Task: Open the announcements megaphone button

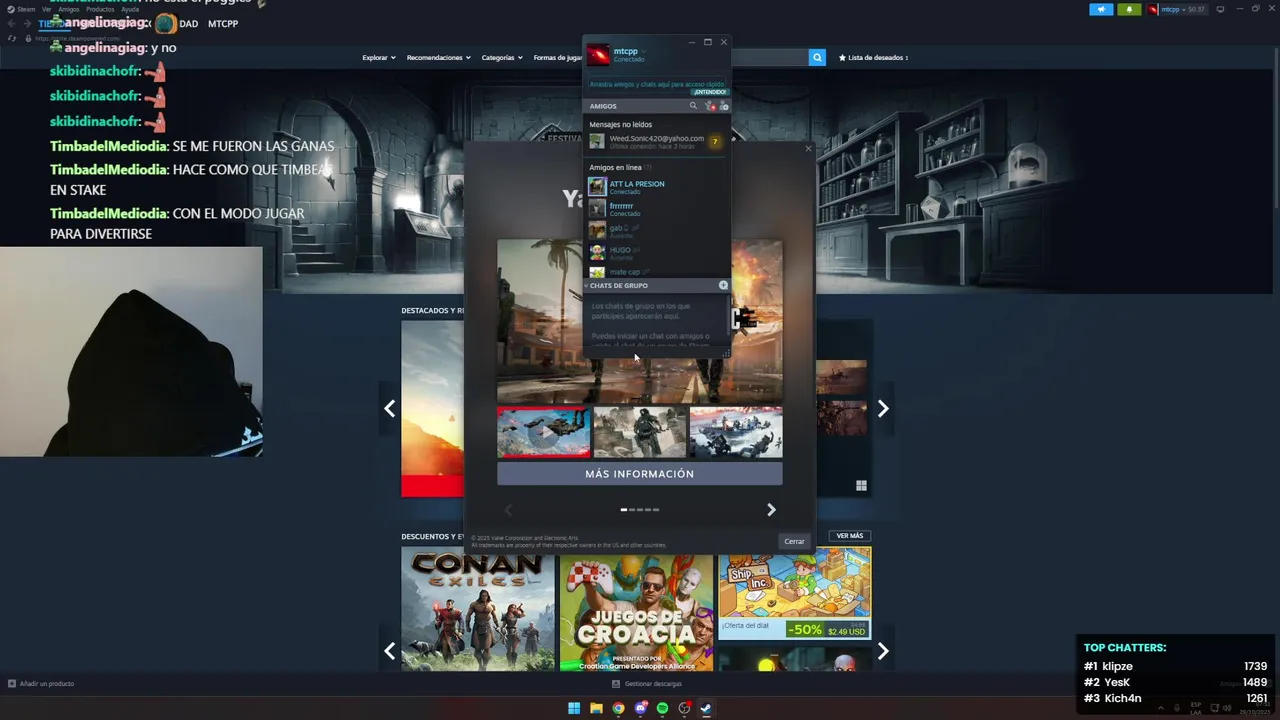Action: tap(1101, 9)
